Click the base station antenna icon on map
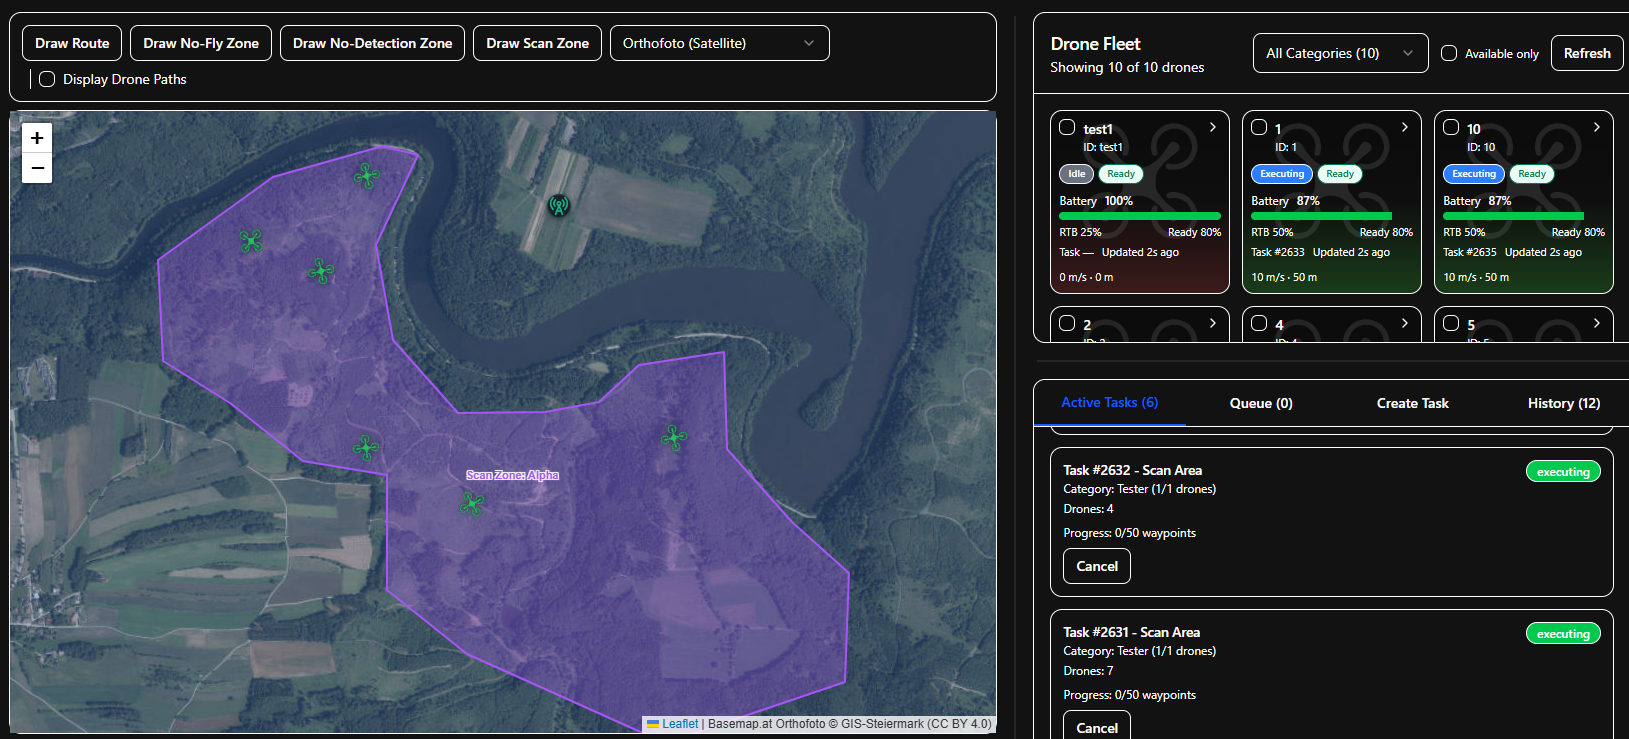 pos(559,206)
